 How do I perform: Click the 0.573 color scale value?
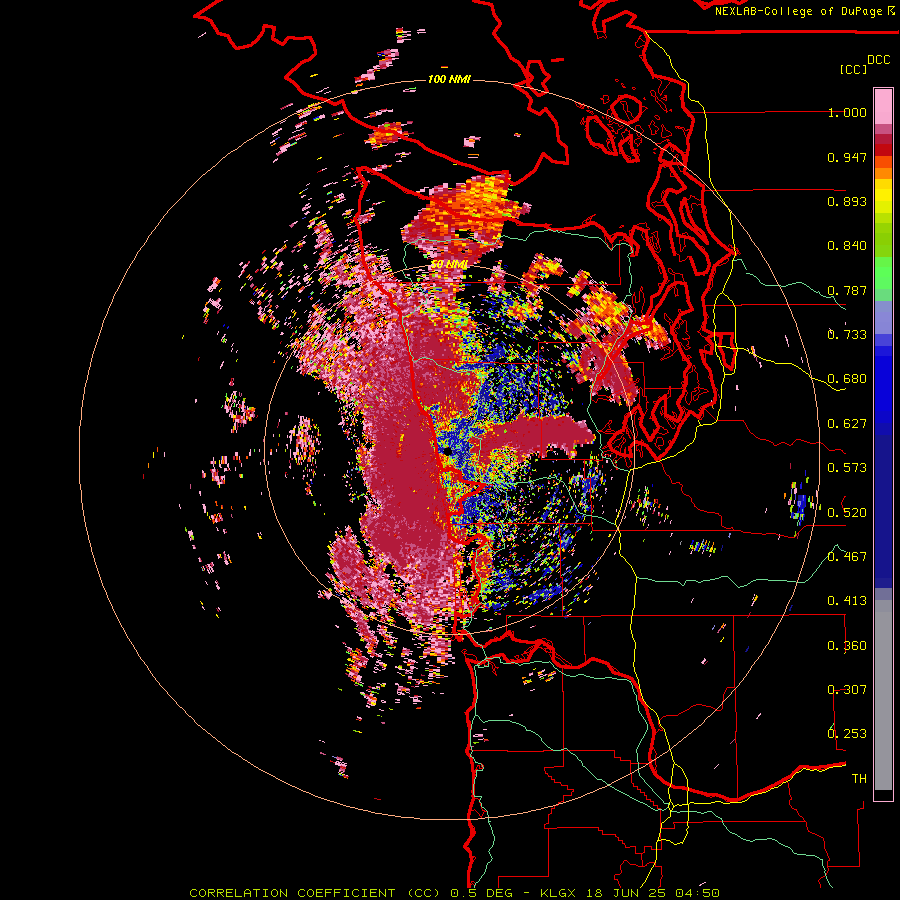[x=847, y=468]
